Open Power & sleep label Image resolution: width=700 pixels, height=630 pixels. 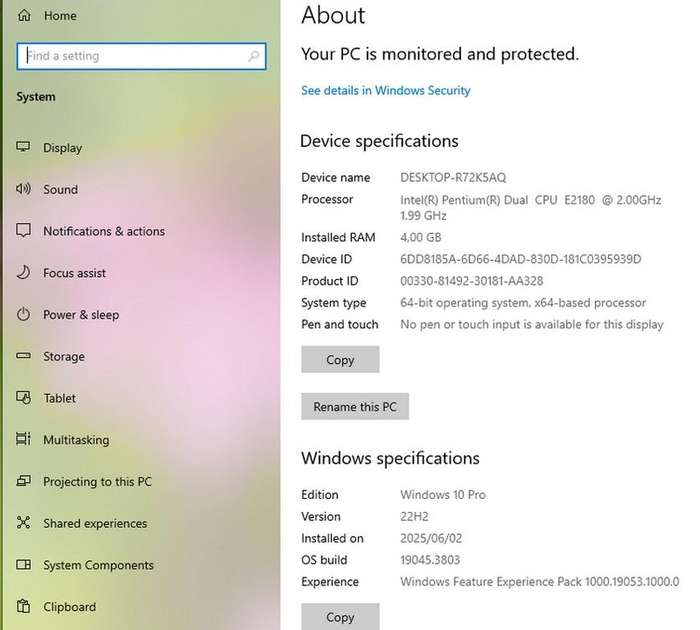coord(81,315)
